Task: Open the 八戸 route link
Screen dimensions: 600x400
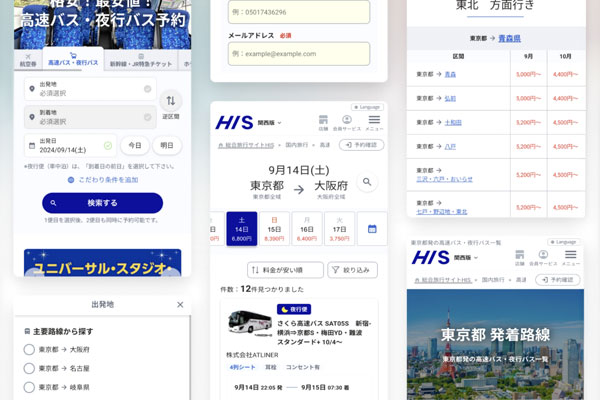Action: (450, 147)
